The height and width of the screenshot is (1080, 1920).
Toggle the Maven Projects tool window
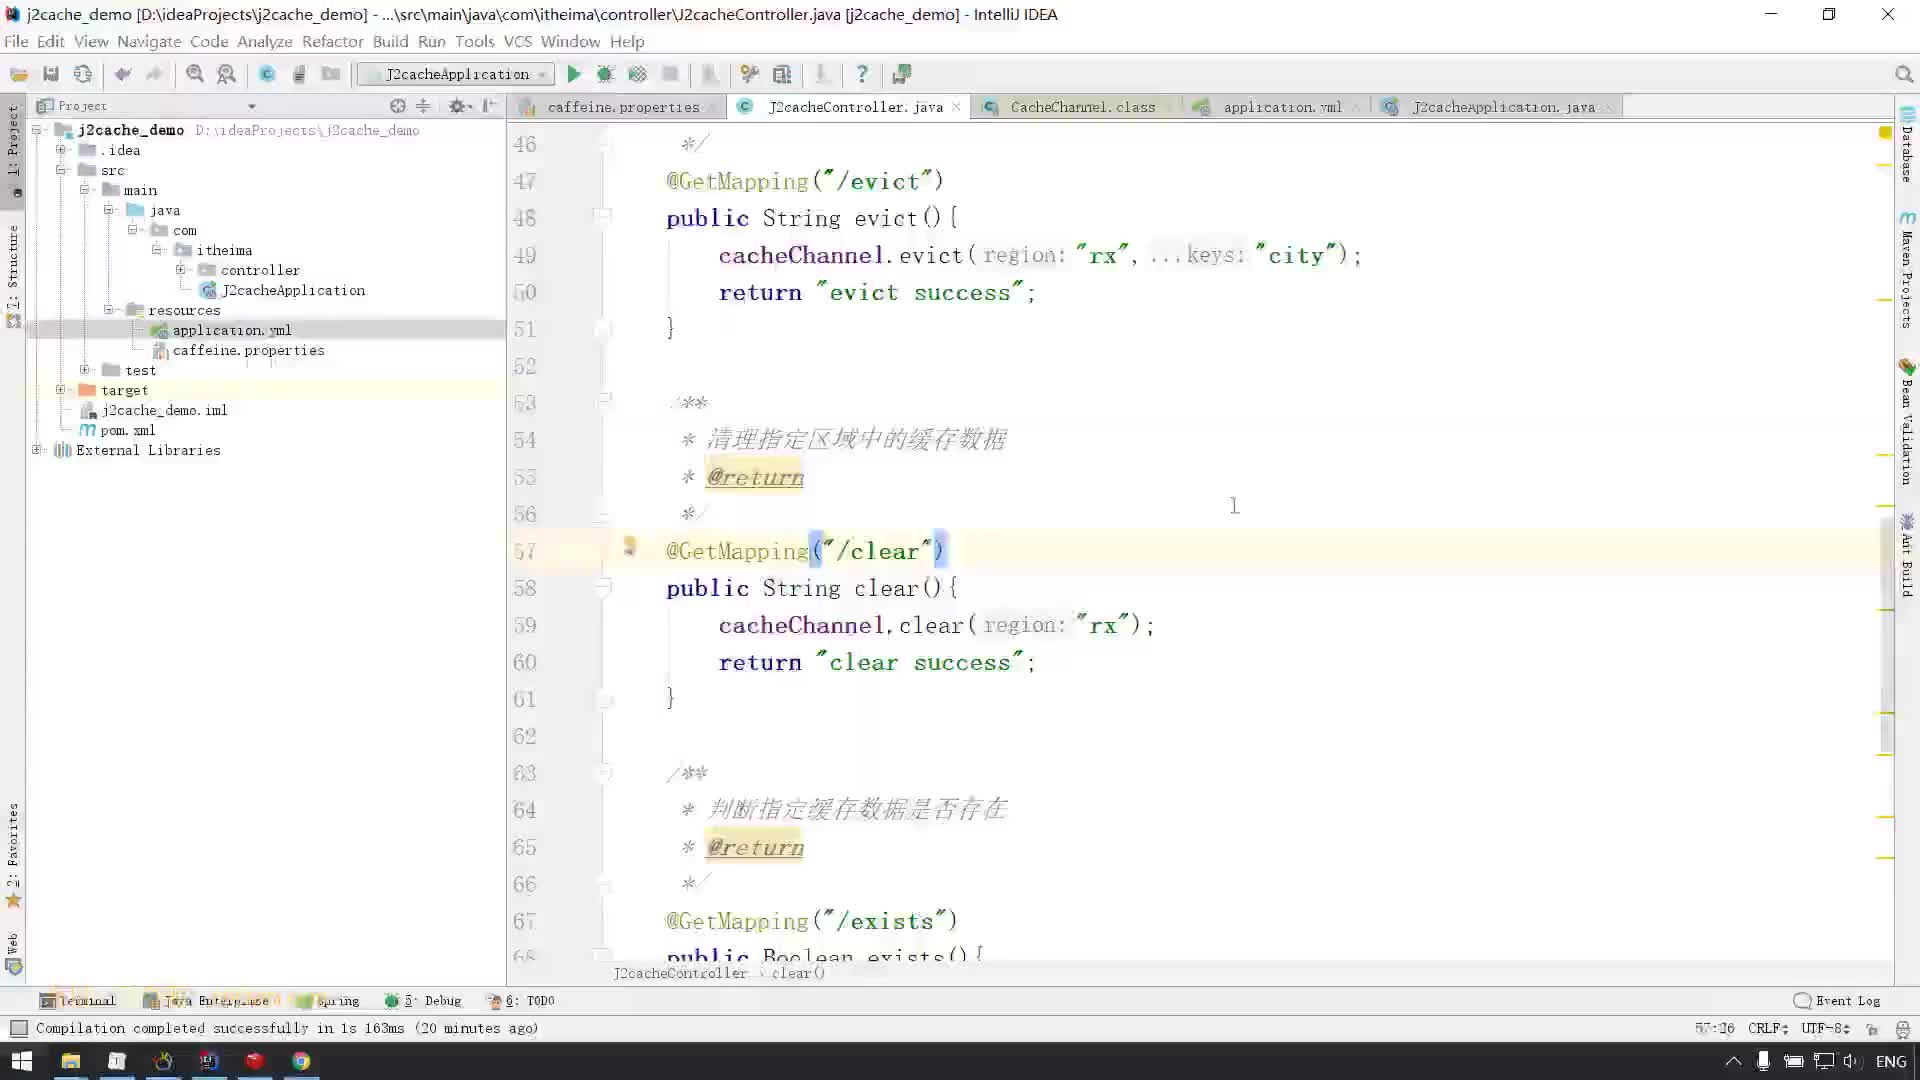coord(1907,270)
